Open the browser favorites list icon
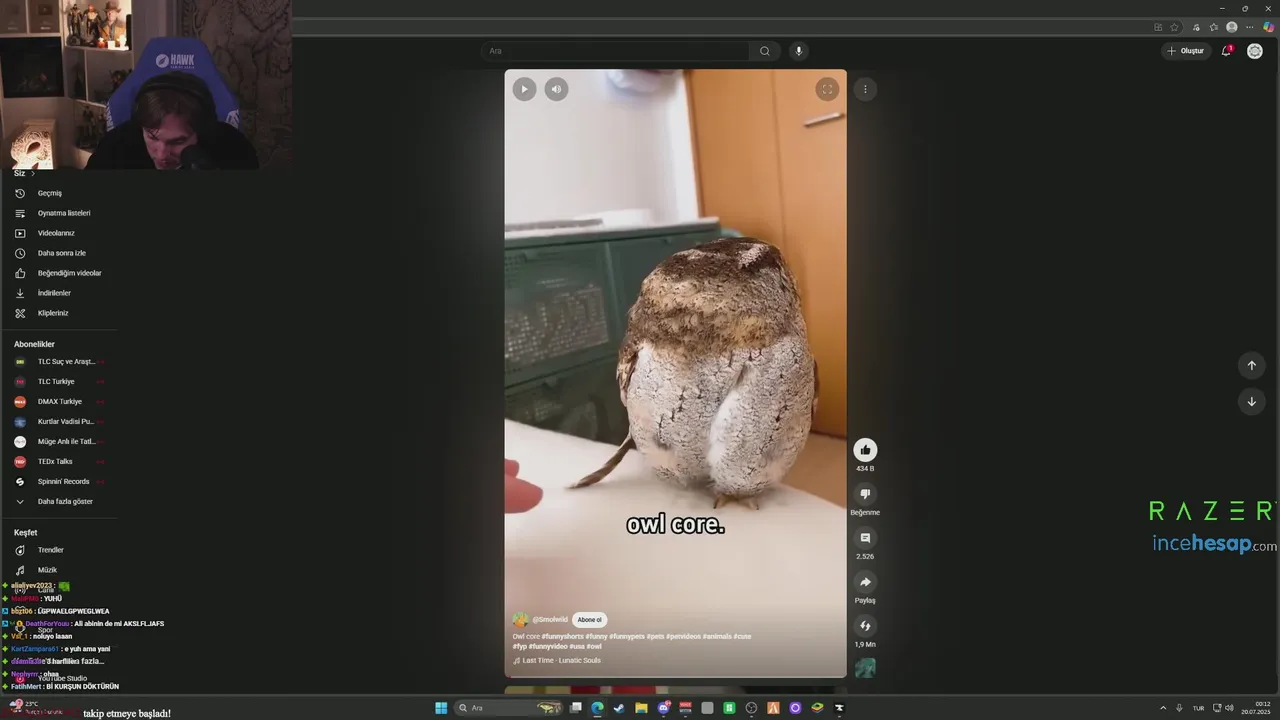This screenshot has width=1280, height=720. [1213, 27]
